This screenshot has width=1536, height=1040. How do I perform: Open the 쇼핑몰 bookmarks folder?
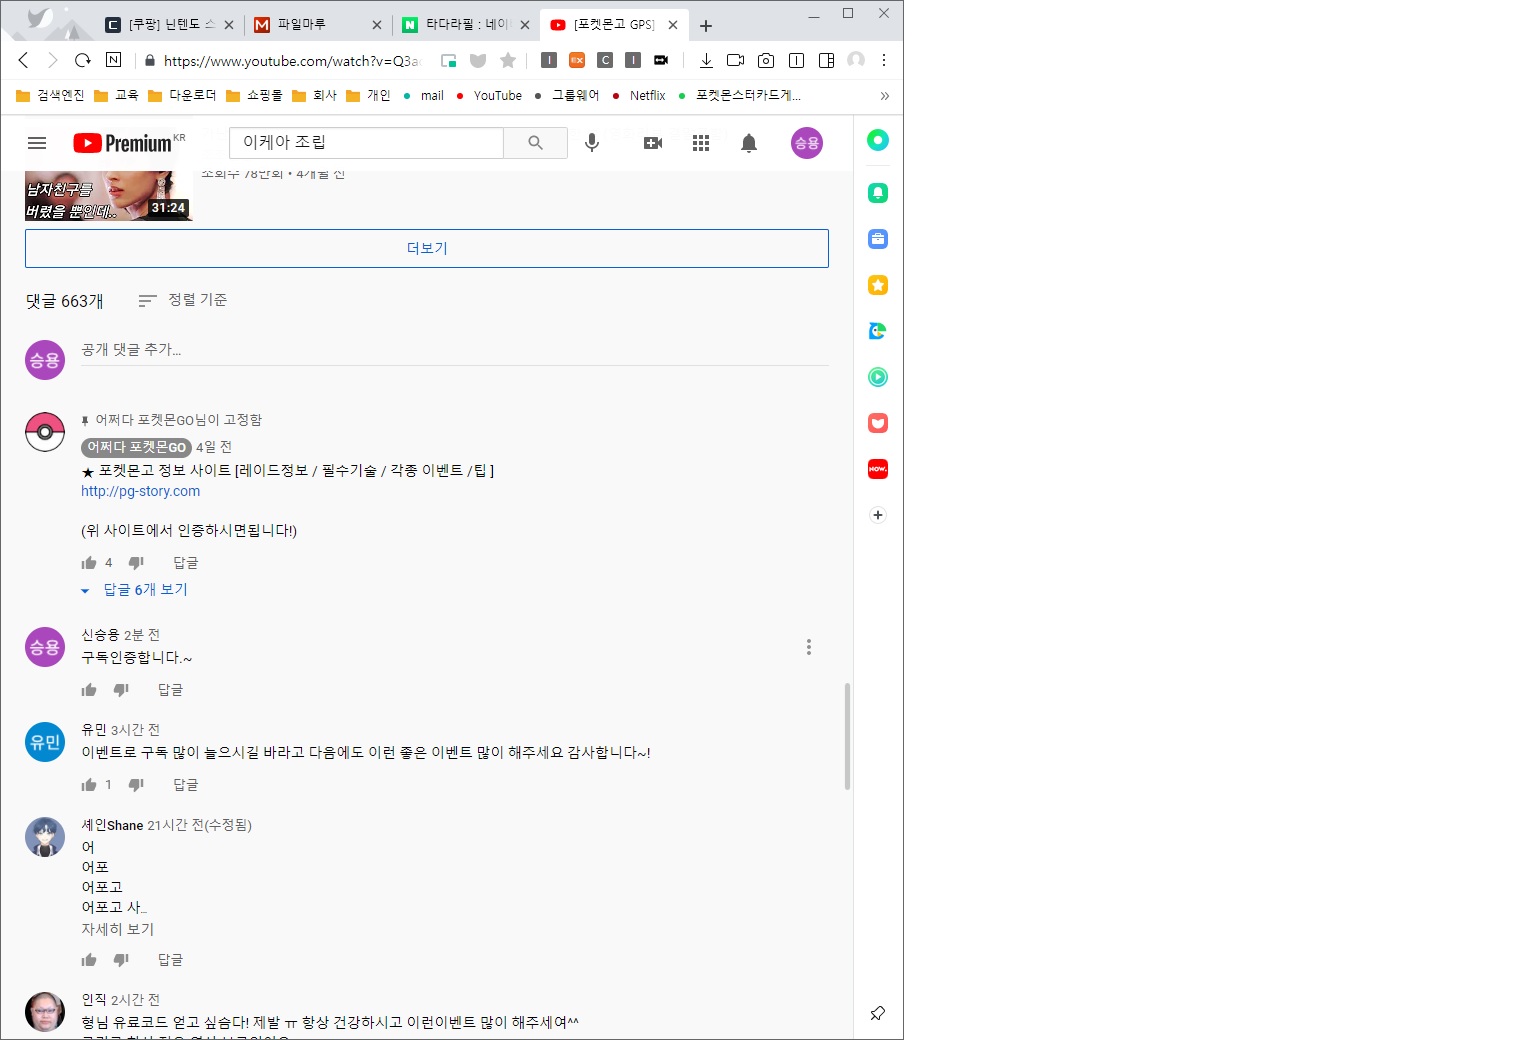[255, 96]
